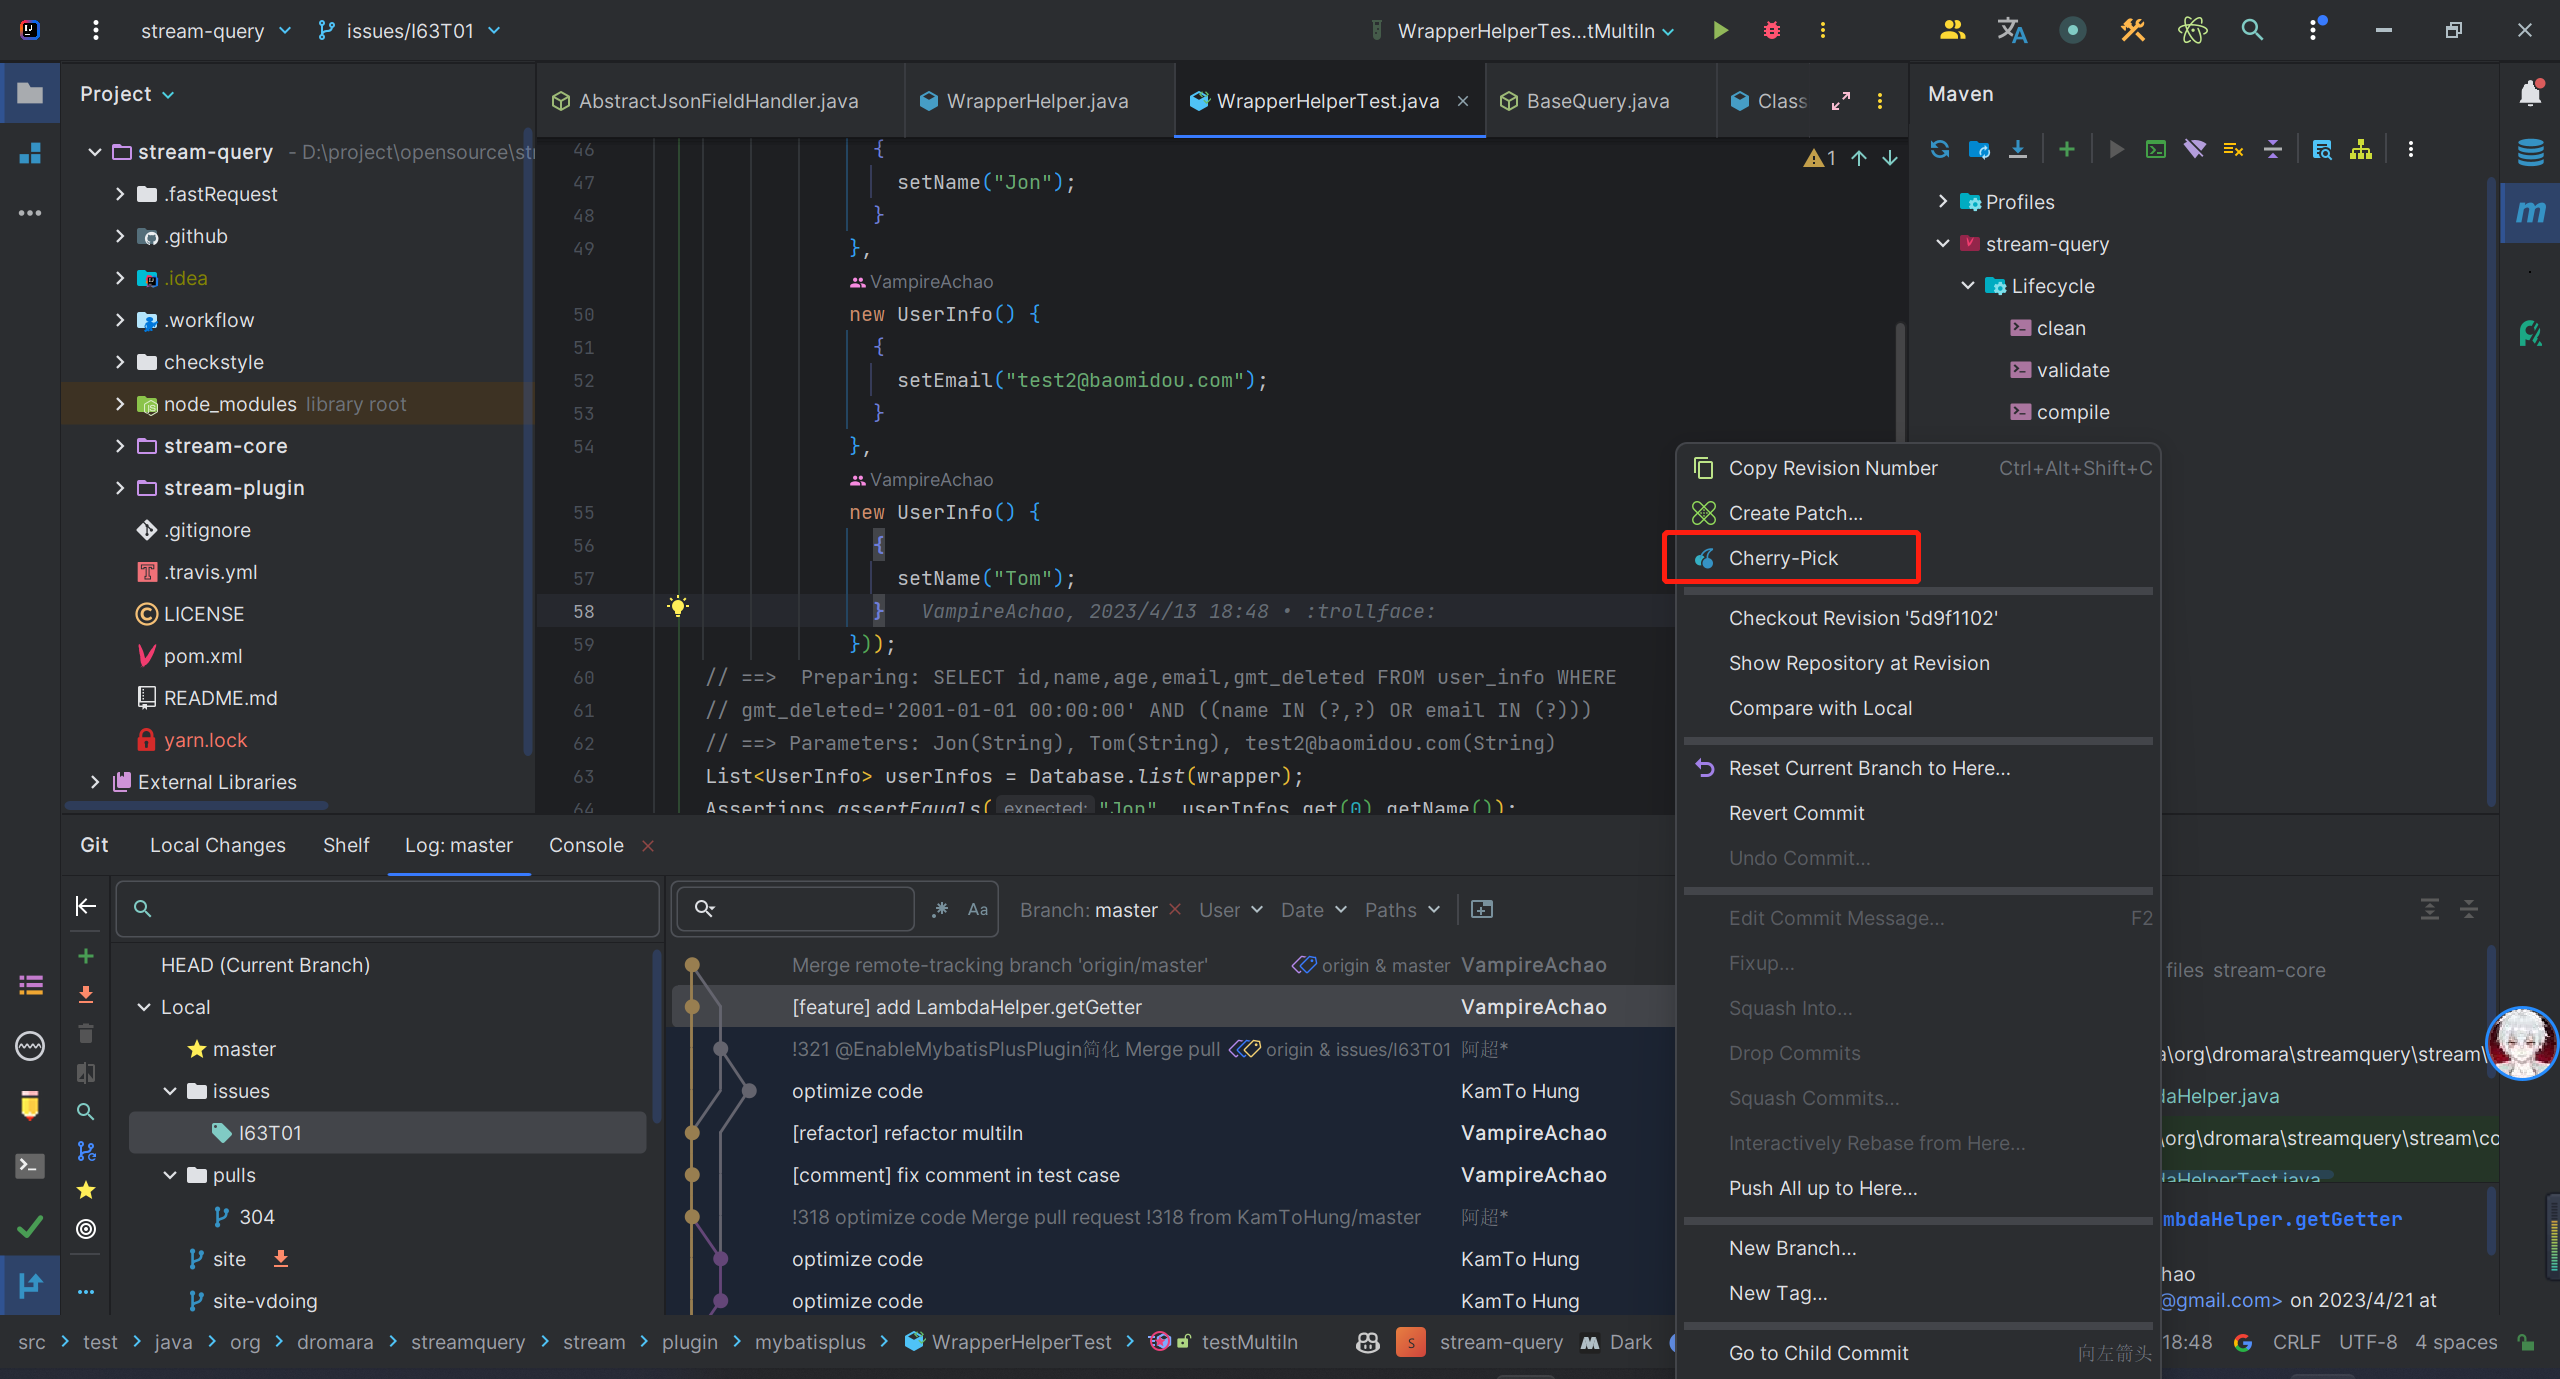The height and width of the screenshot is (1379, 2560).
Task: Click the lightbulb intention icon at line 58
Action: coord(678,606)
